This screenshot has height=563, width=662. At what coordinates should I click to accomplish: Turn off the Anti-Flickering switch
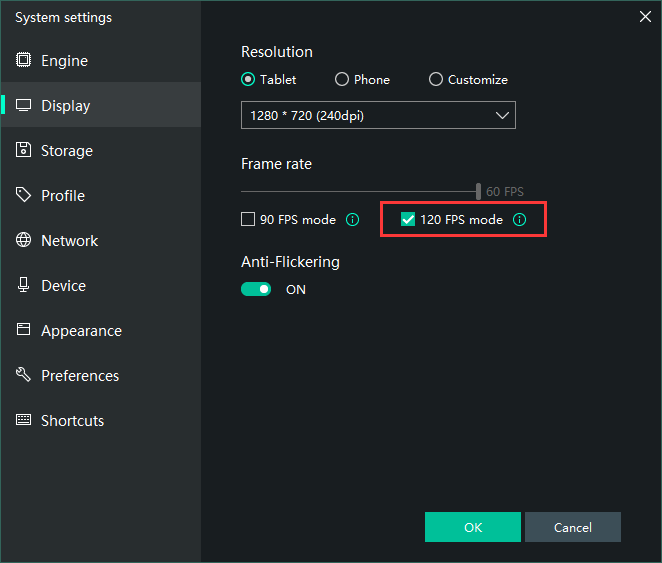[256, 289]
